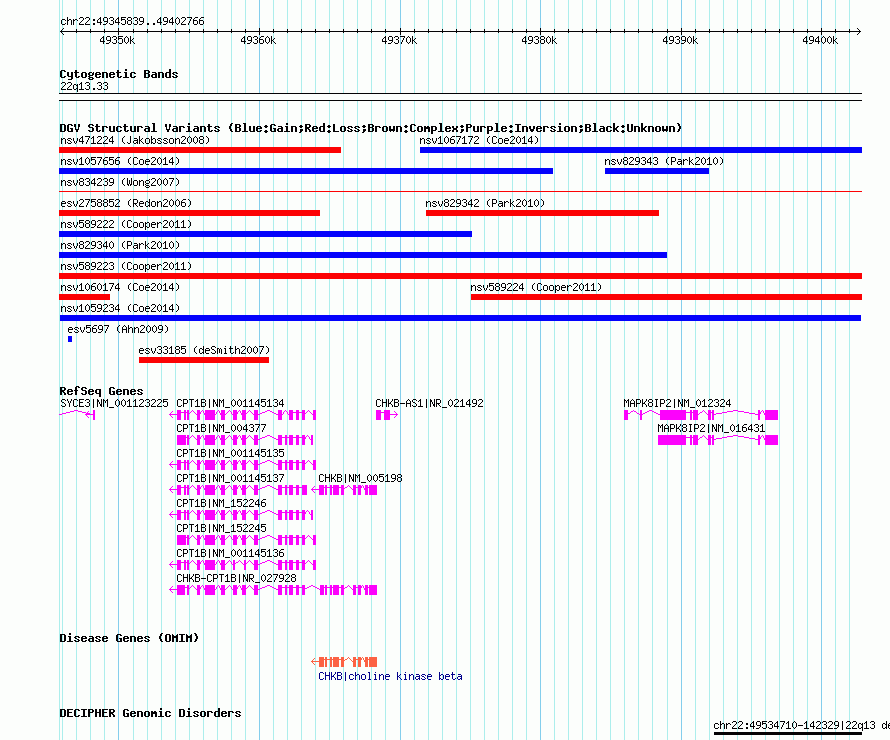The image size is (890, 740).
Task: Click the 49400k ruler tick label
Action: [x=820, y=40]
